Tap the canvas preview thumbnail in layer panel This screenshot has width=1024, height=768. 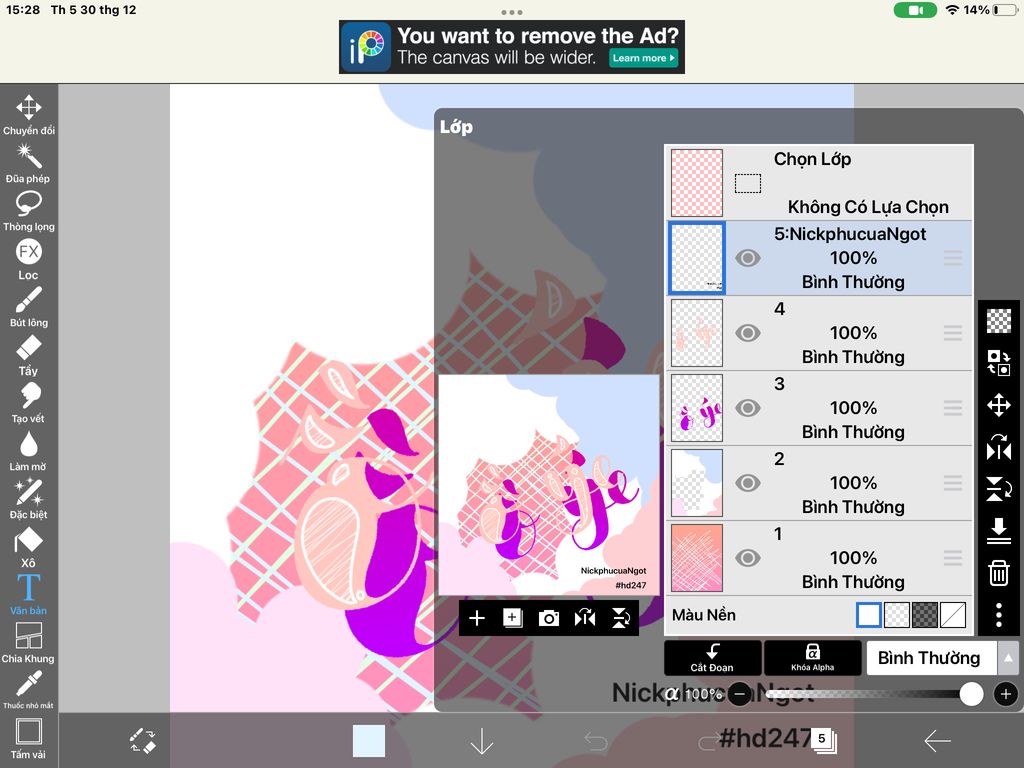point(549,485)
